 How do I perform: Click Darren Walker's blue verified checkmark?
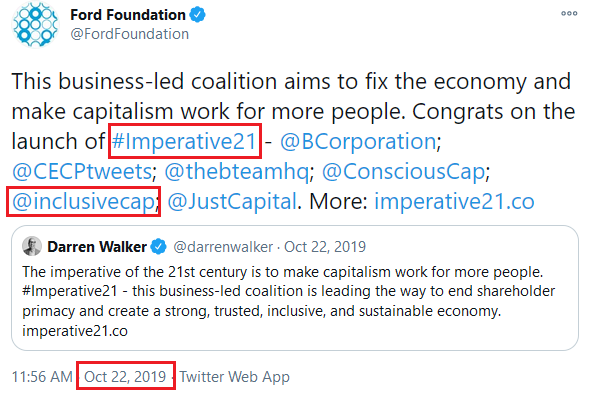click(158, 247)
